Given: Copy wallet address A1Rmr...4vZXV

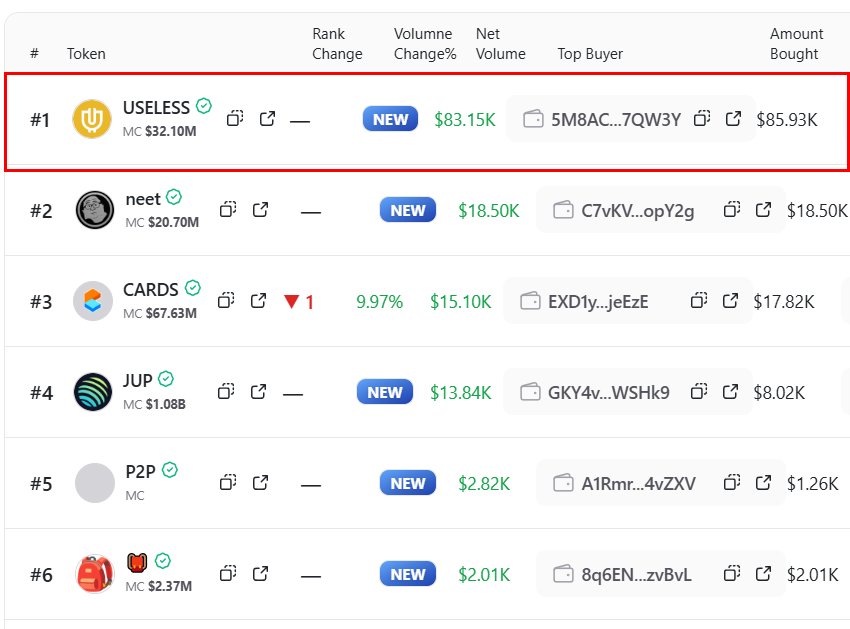Looking at the screenshot, I should (x=732, y=483).
